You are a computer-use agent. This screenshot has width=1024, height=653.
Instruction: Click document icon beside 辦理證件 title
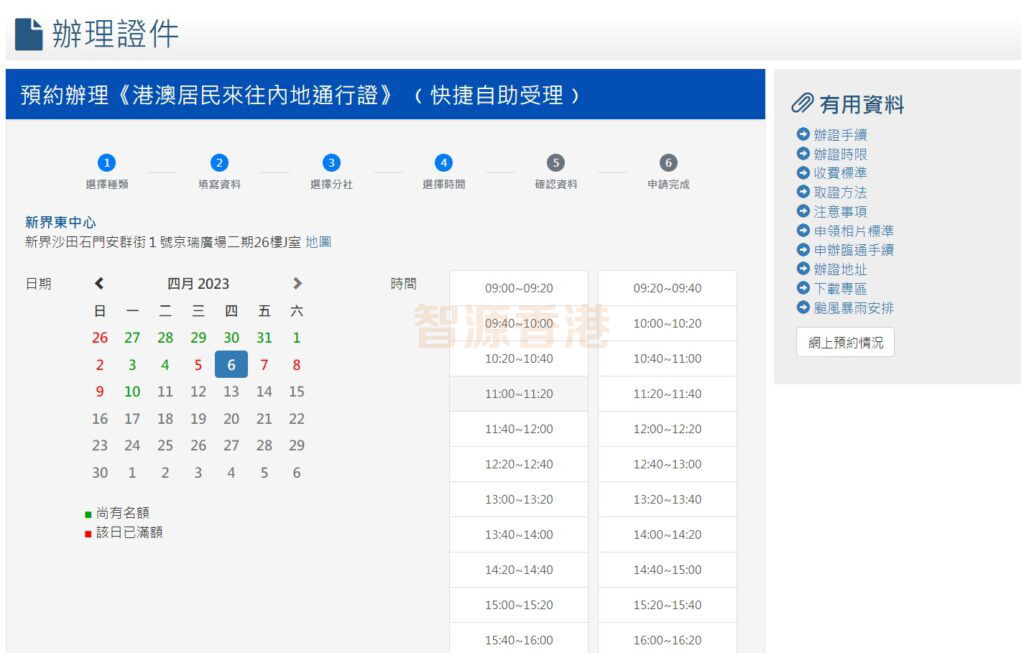click(x=29, y=34)
